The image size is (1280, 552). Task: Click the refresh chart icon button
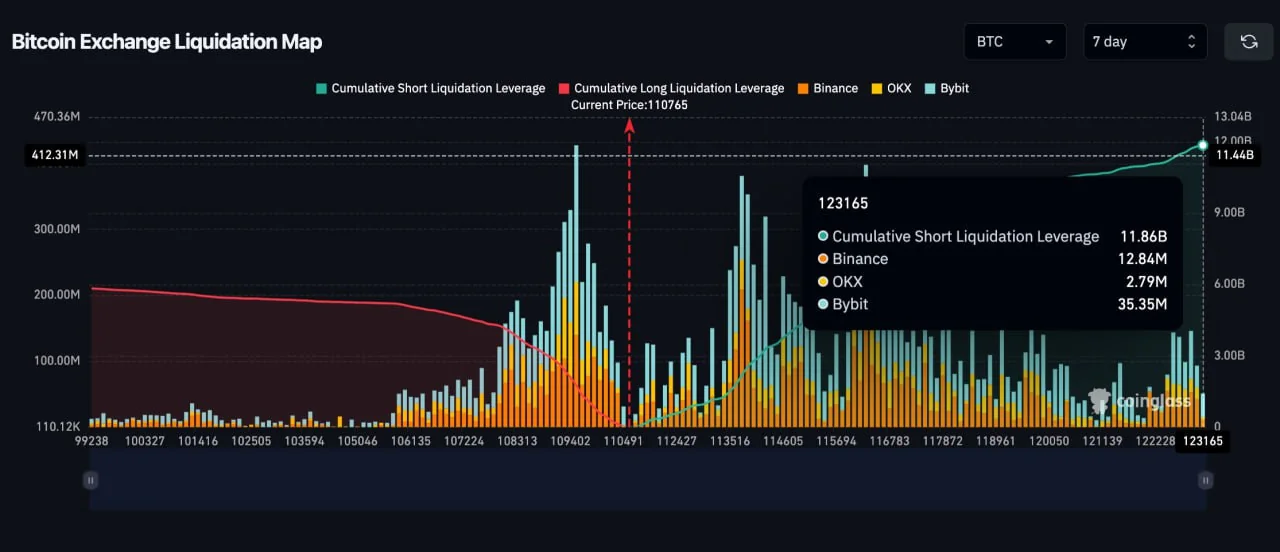(1249, 42)
